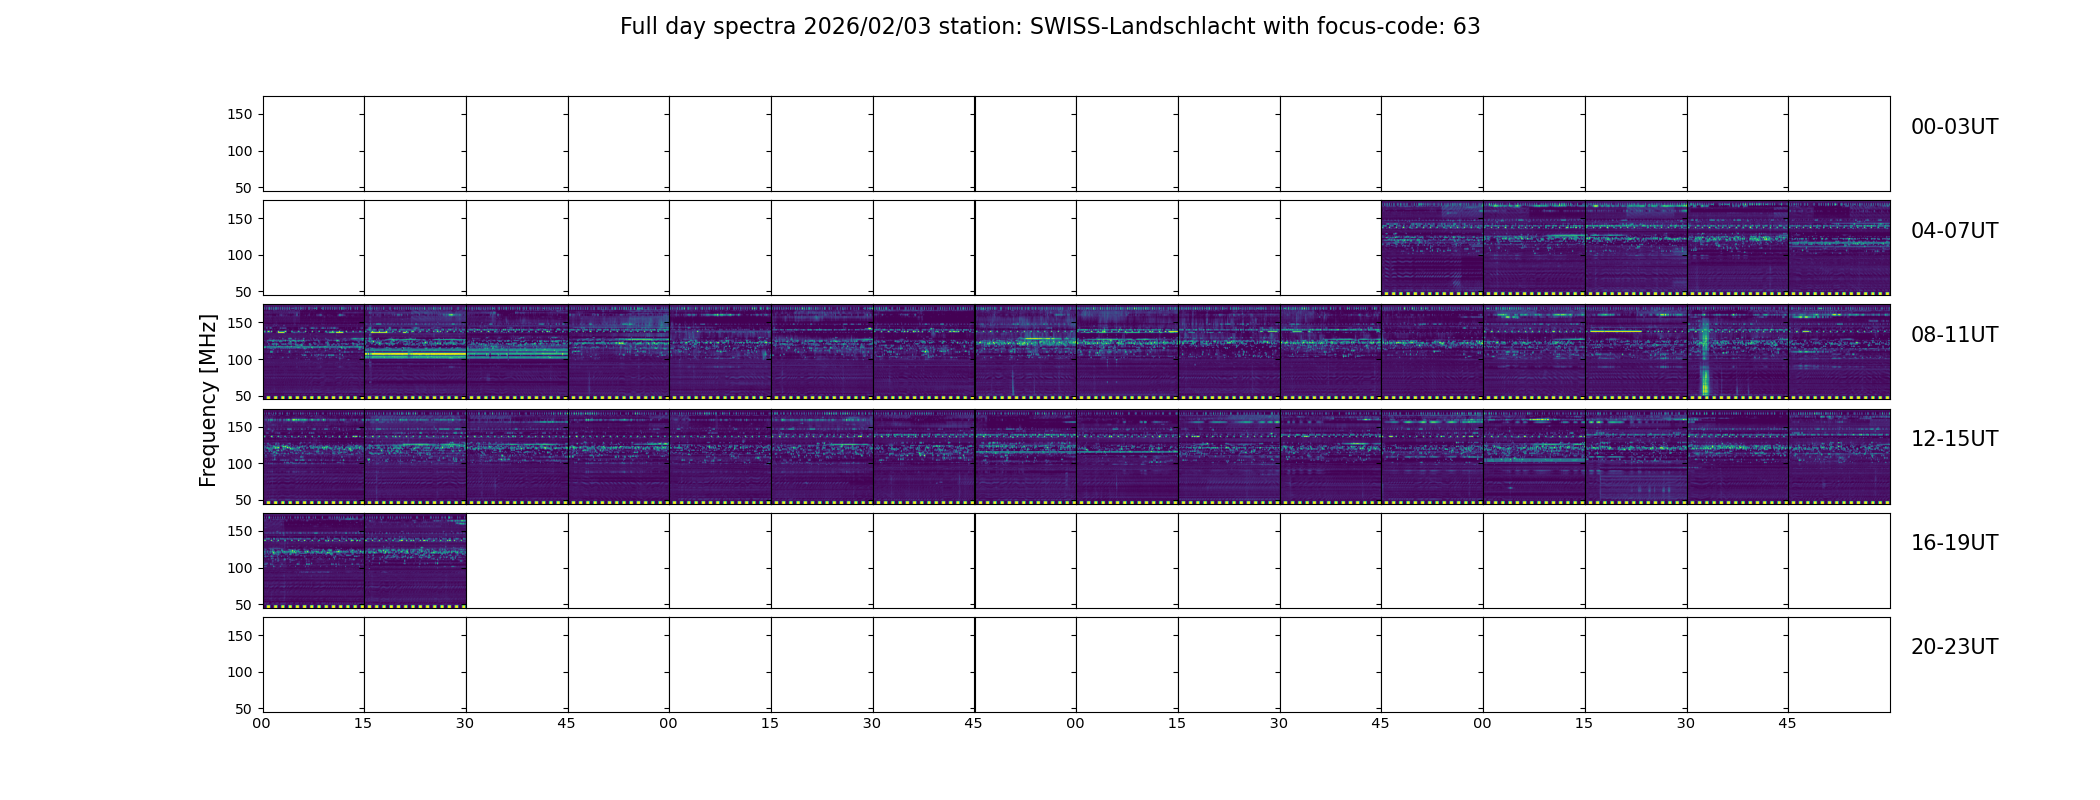Select the 12-15UT spectrogram strip
2100x800 pixels.
pyautogui.click(x=1077, y=457)
